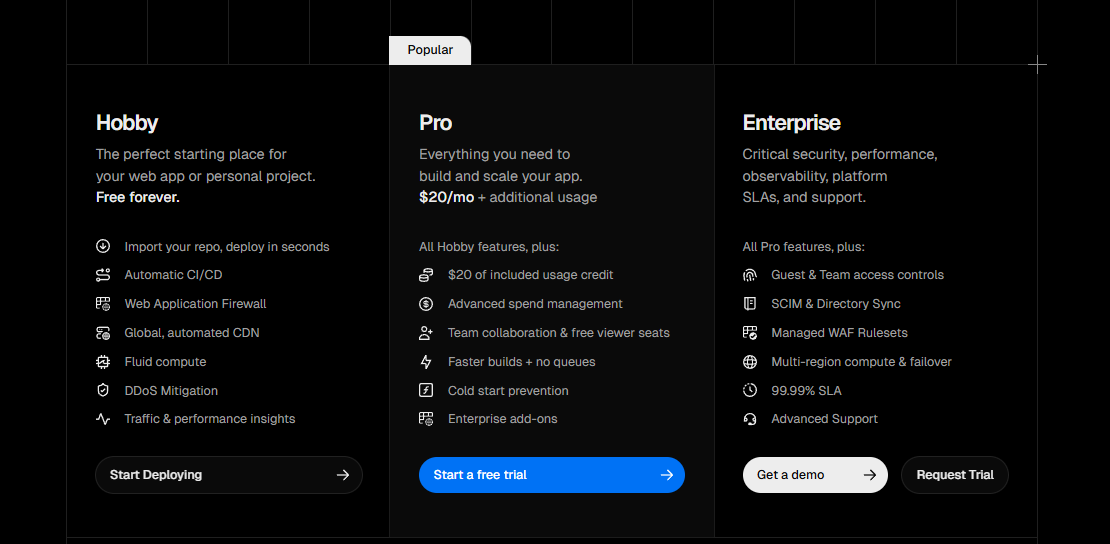Click the Multi-region compute globe icon

(750, 362)
